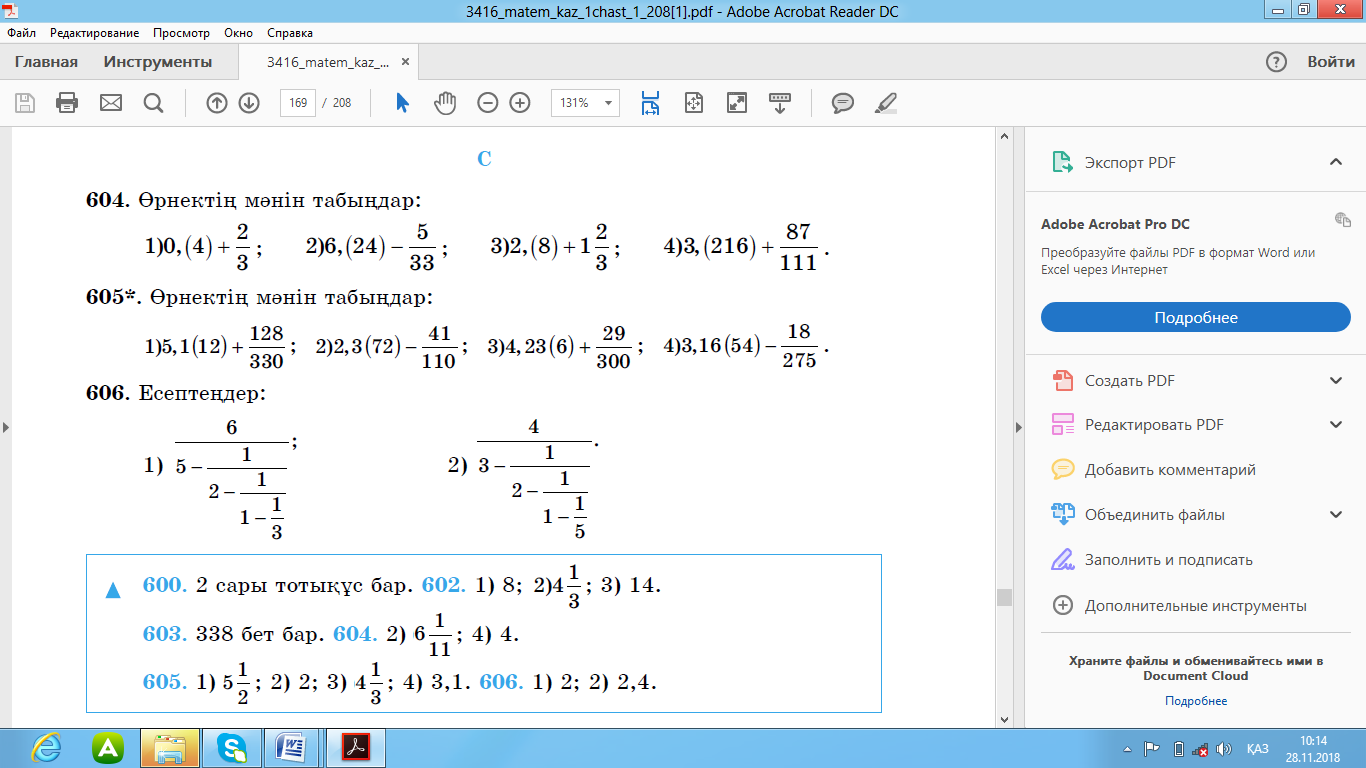
Task: Select the Highlight text pen tool
Action: (x=886, y=102)
